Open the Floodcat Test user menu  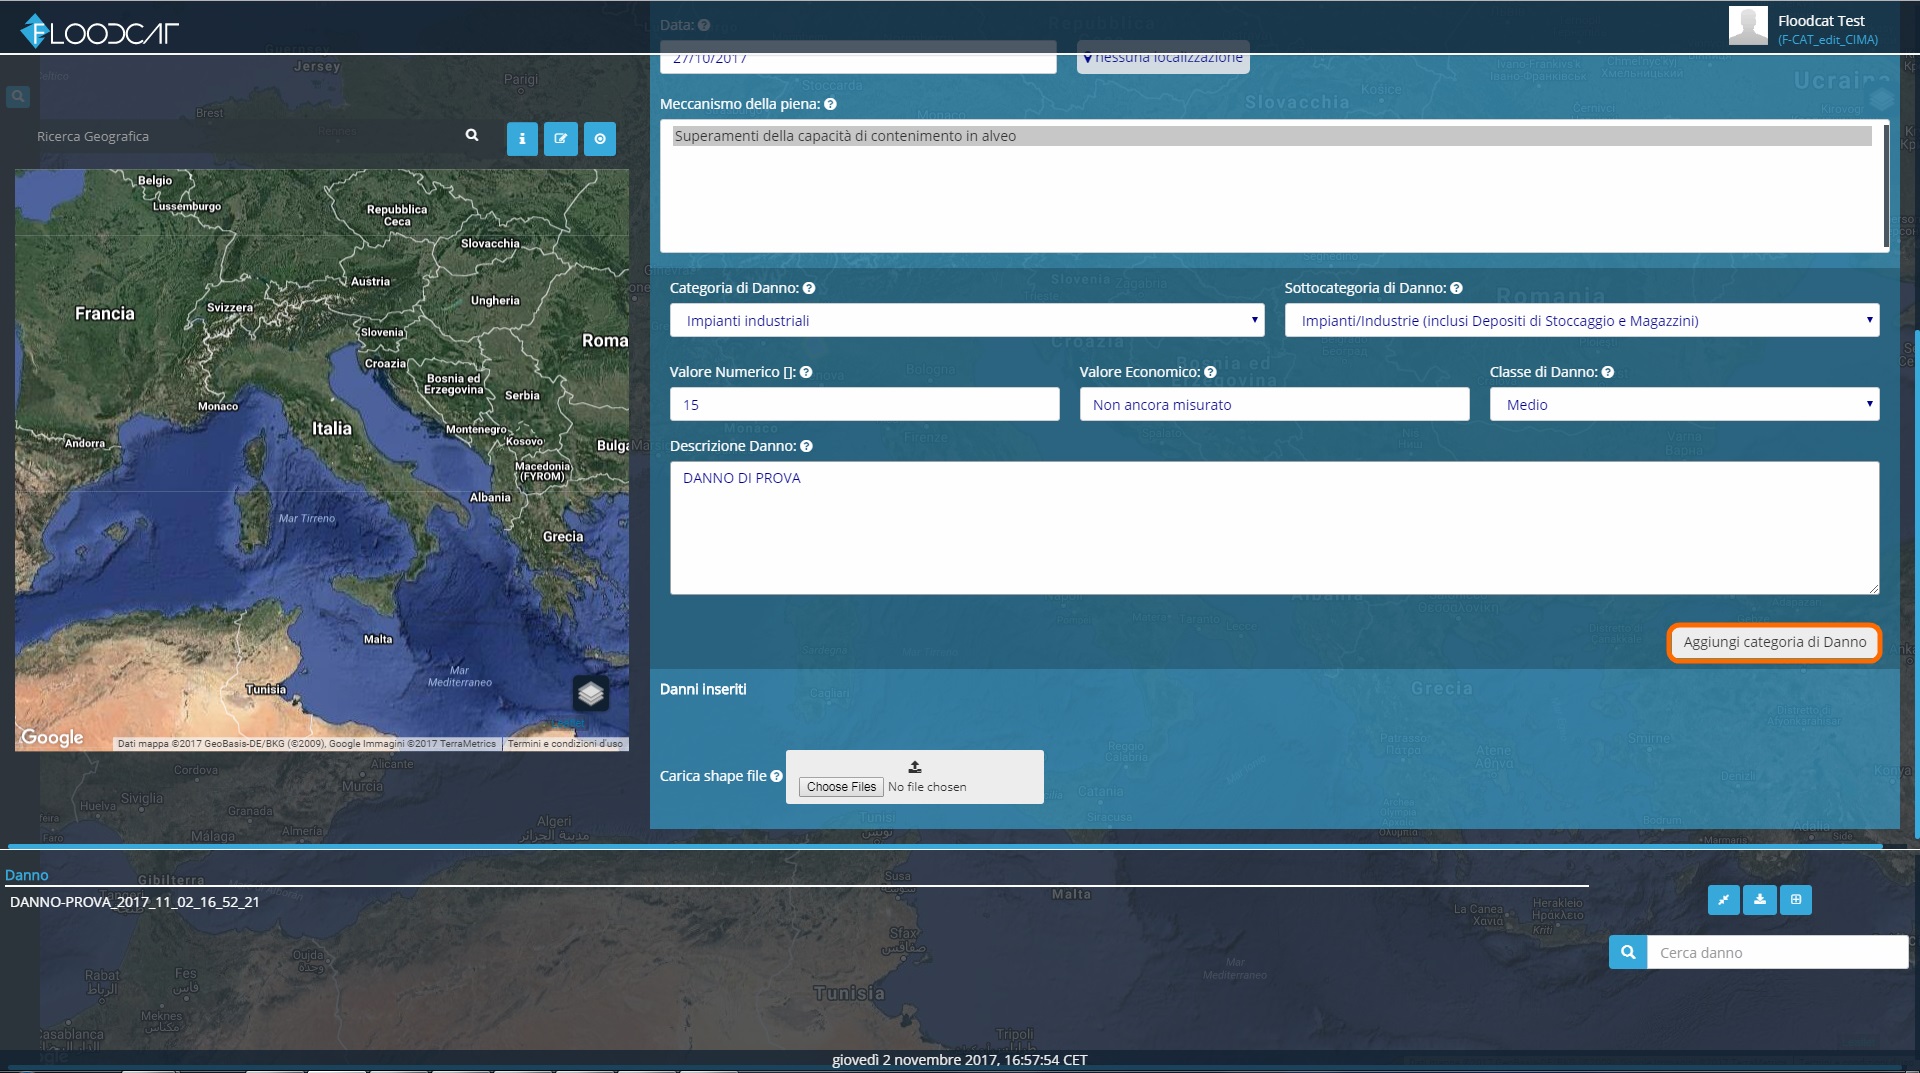tap(1821, 21)
